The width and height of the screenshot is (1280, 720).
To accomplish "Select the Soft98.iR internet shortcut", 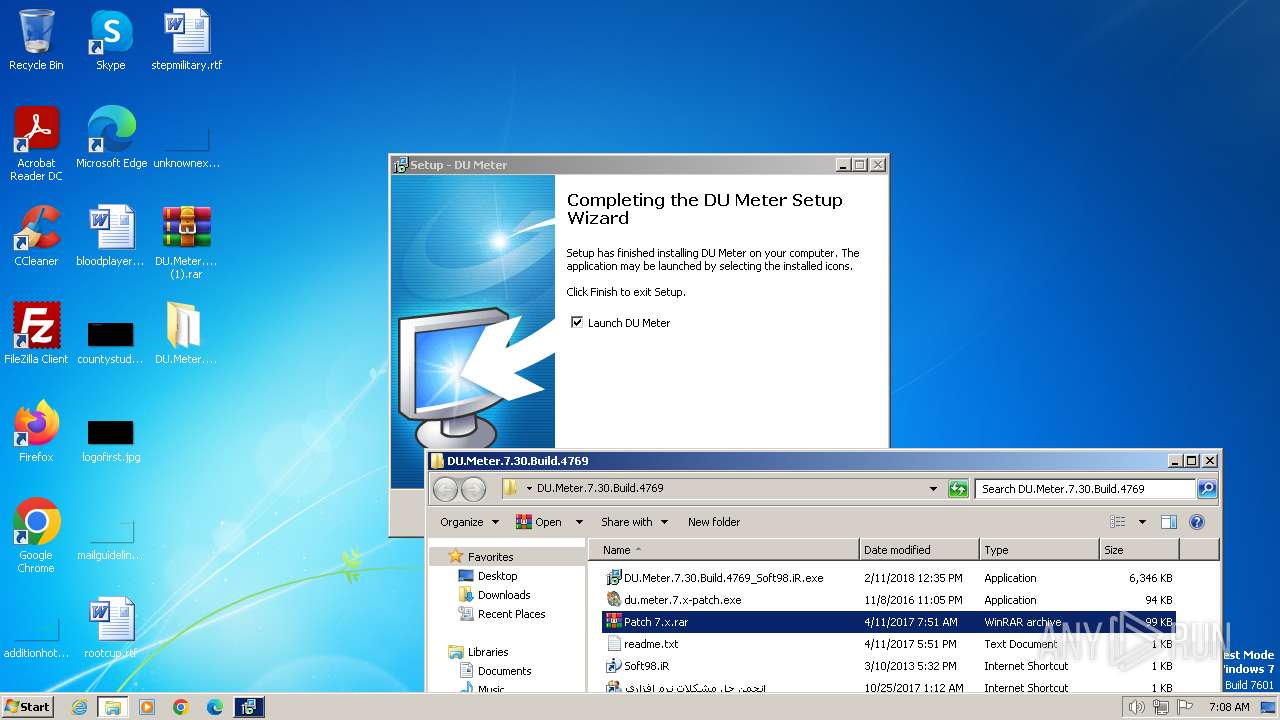I will [x=890, y=666].
